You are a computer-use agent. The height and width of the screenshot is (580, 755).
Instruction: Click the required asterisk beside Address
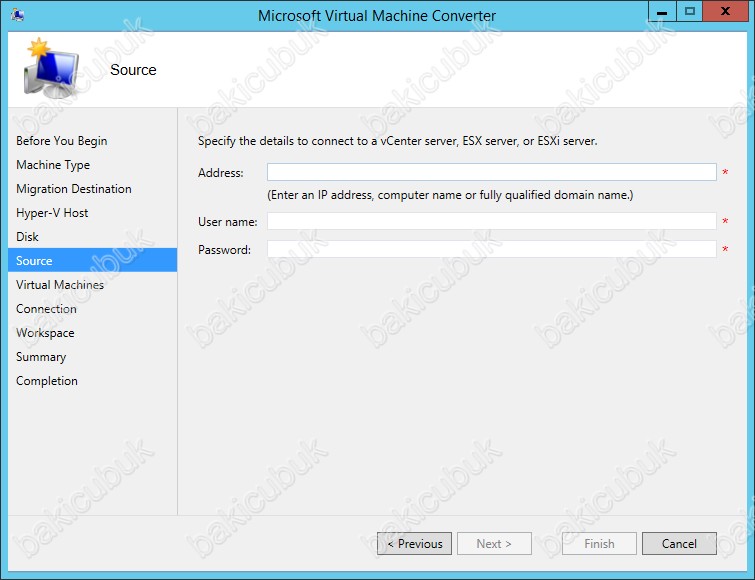point(725,172)
